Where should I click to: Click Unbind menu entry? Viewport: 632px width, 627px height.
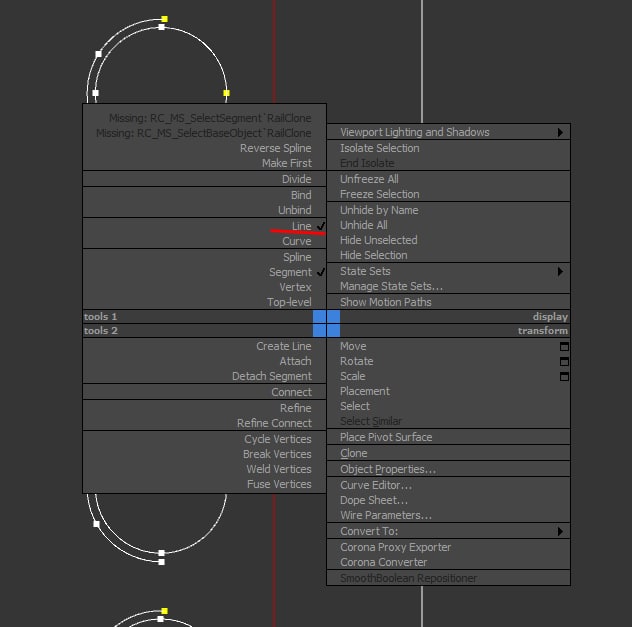pos(295,210)
